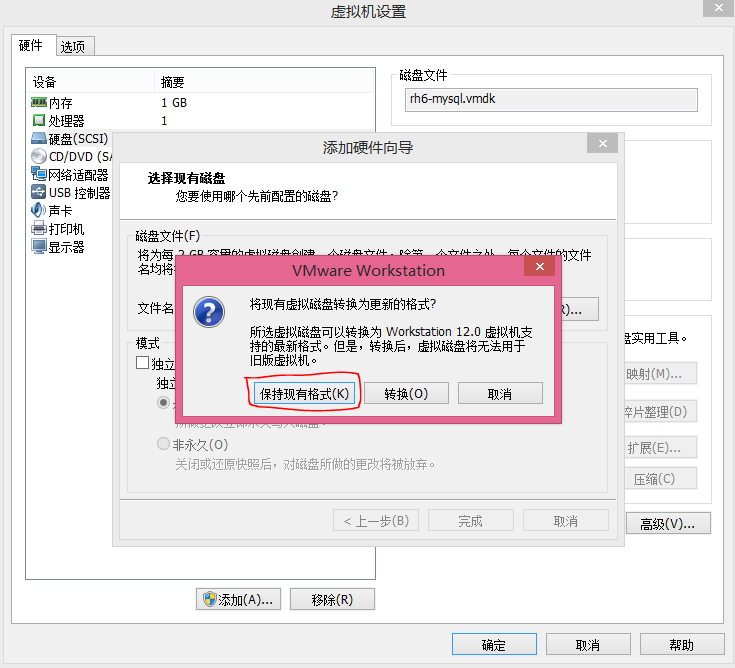Close the VMware Workstation dialog
Screen dimensions: 735x668
point(540,266)
